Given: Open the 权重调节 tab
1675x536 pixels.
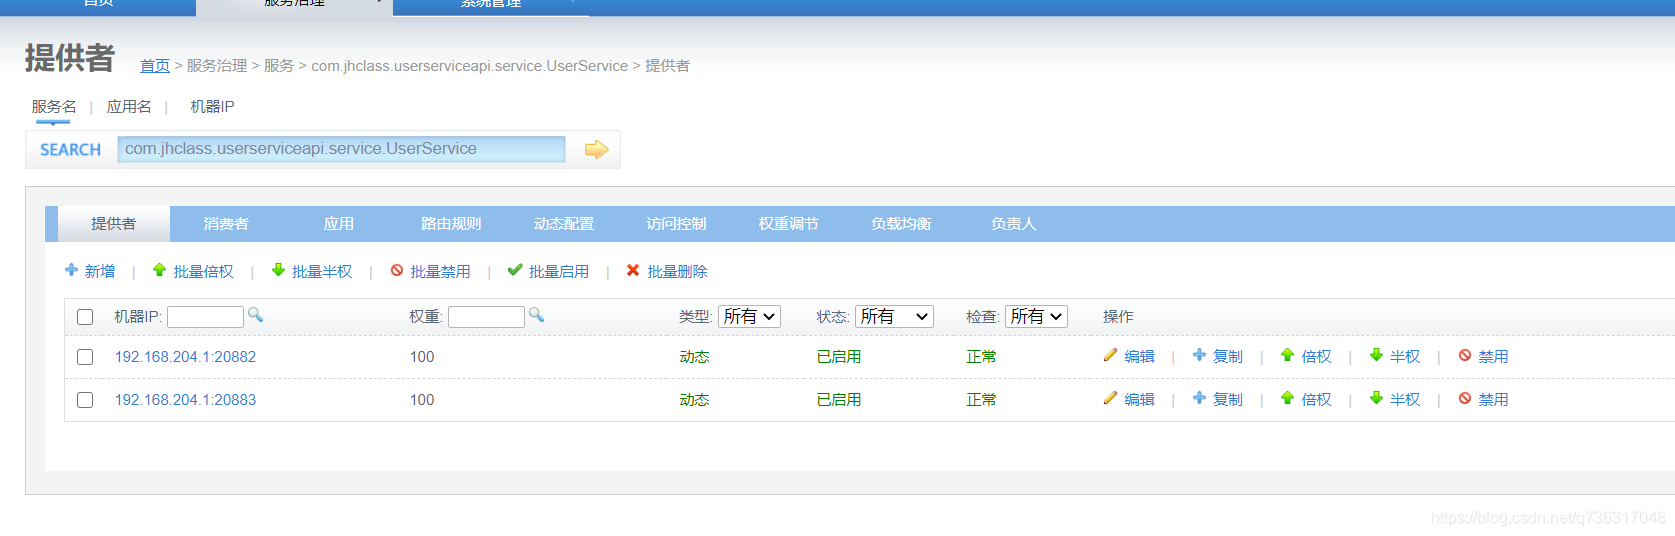Looking at the screenshot, I should click(789, 224).
